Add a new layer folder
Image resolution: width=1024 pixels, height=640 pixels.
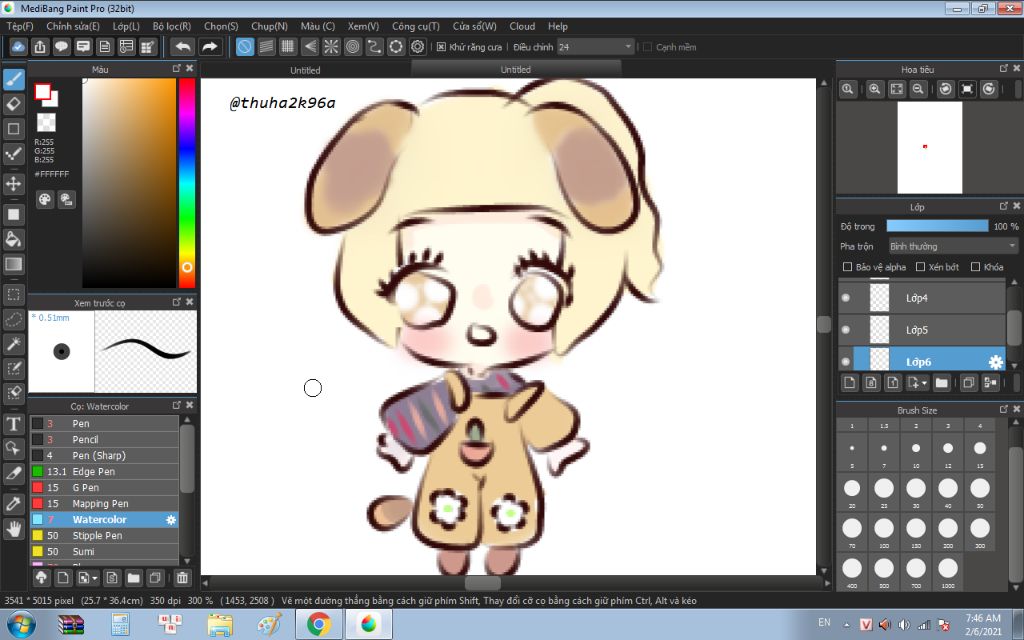click(941, 383)
